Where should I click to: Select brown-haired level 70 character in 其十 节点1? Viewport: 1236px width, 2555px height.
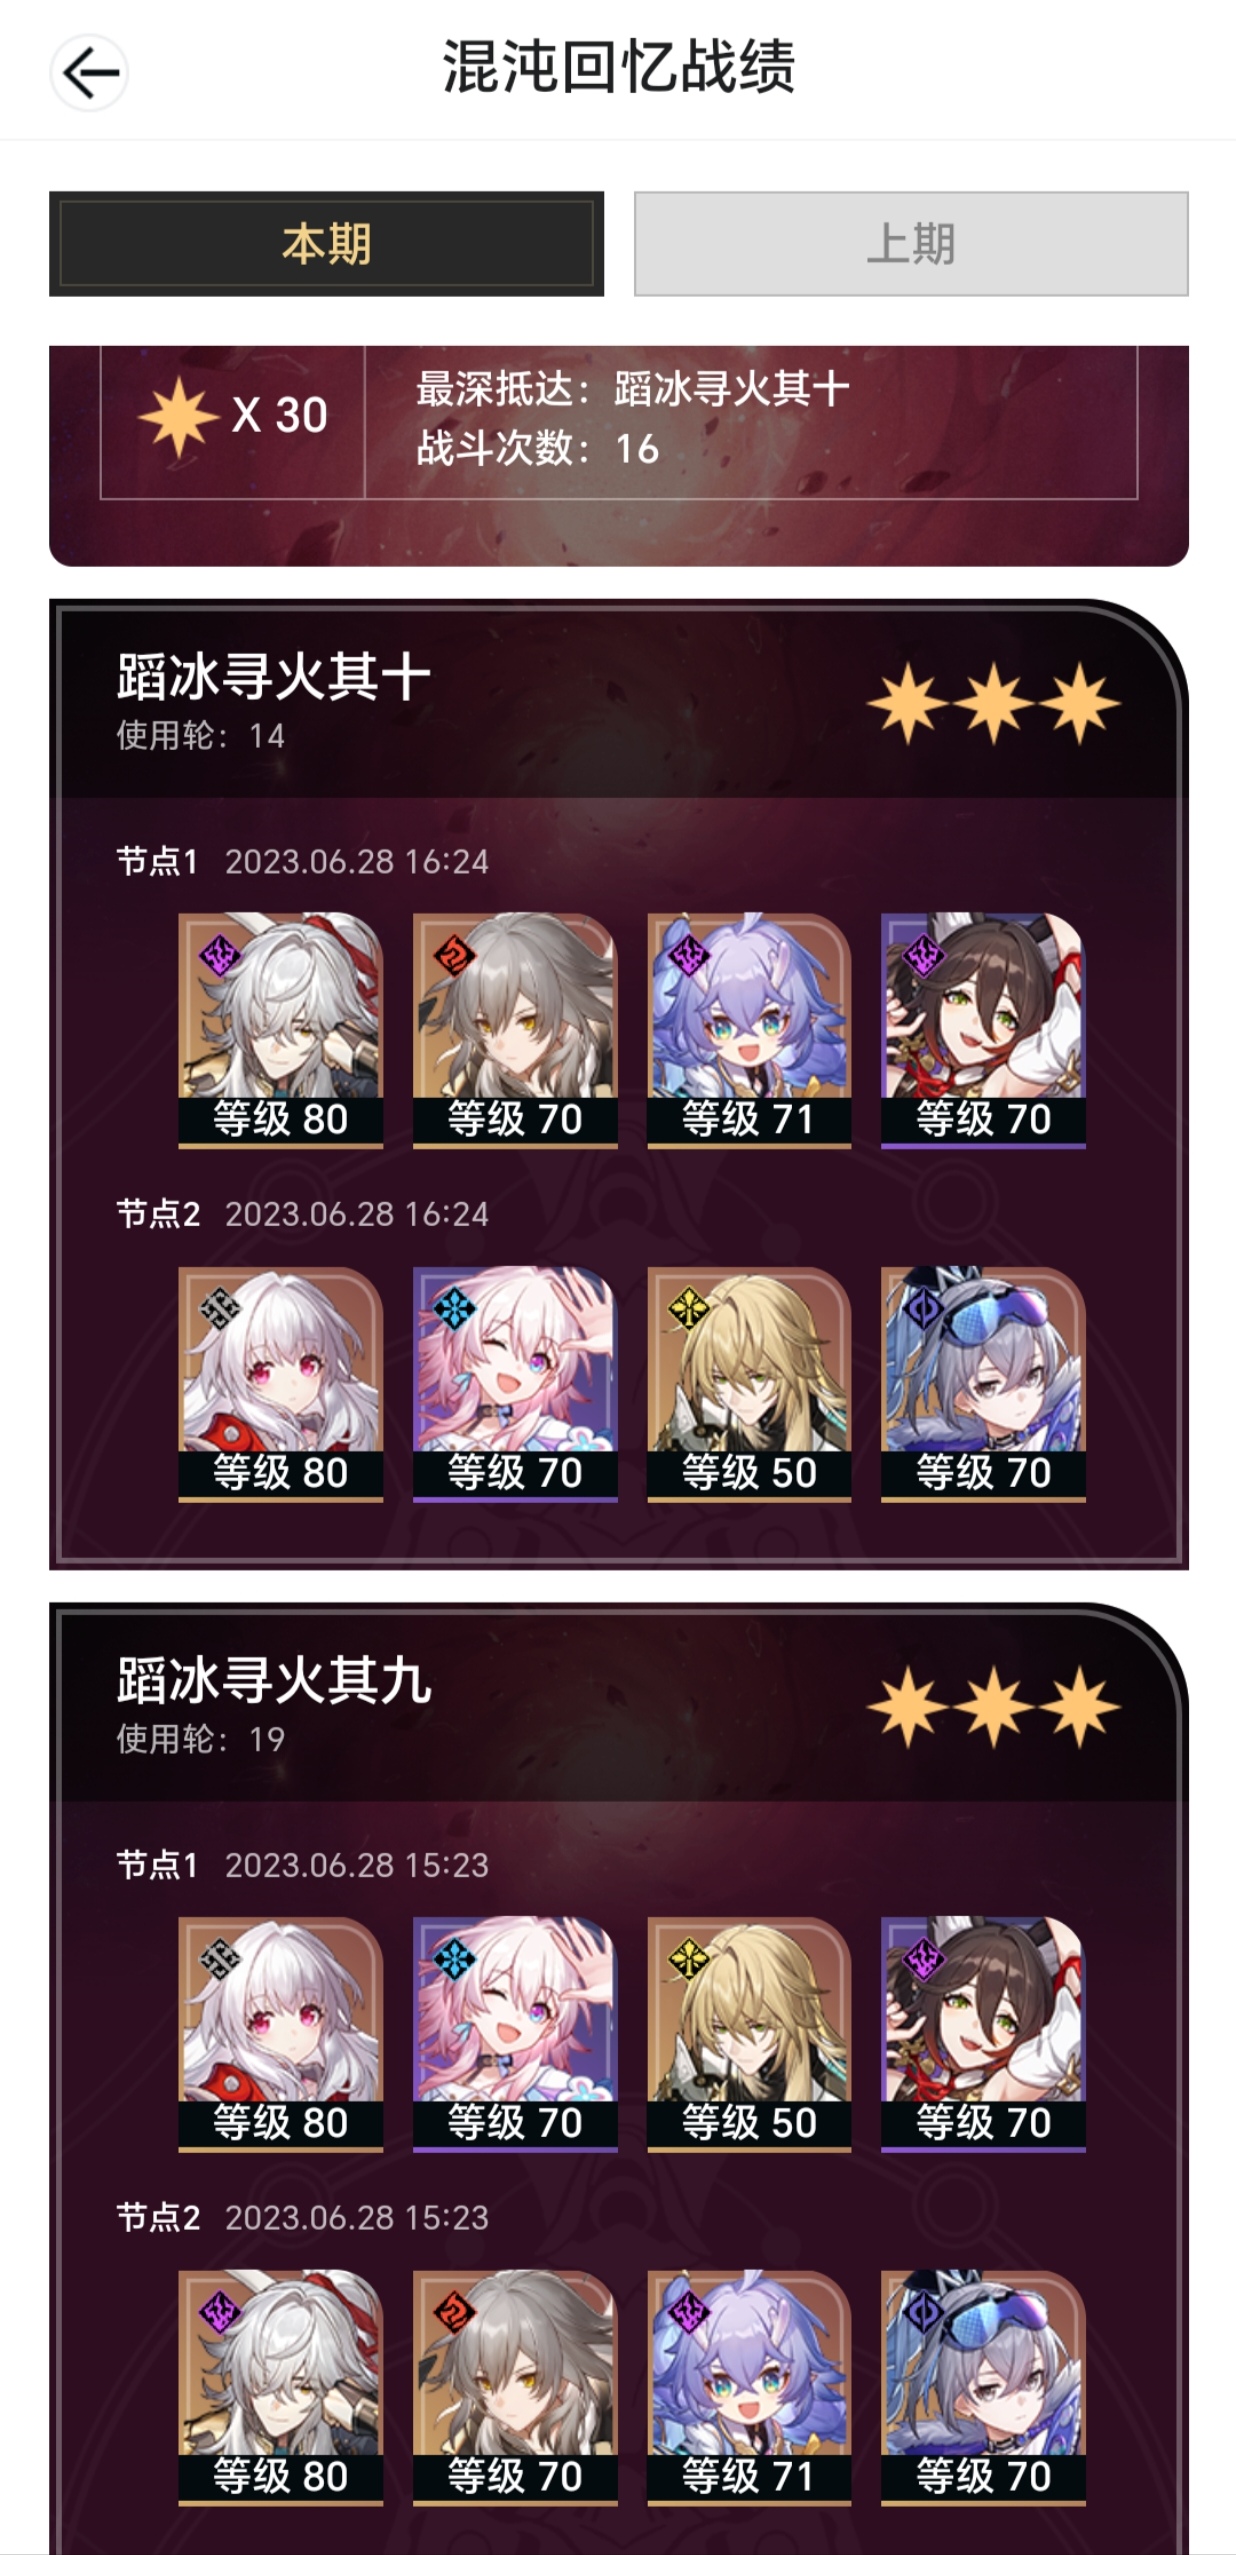pos(983,1030)
